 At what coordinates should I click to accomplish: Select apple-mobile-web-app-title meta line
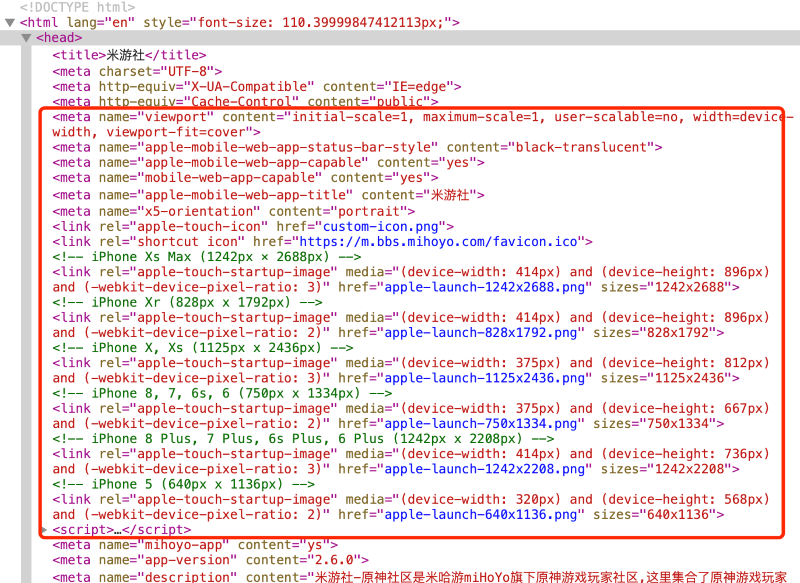(268, 195)
